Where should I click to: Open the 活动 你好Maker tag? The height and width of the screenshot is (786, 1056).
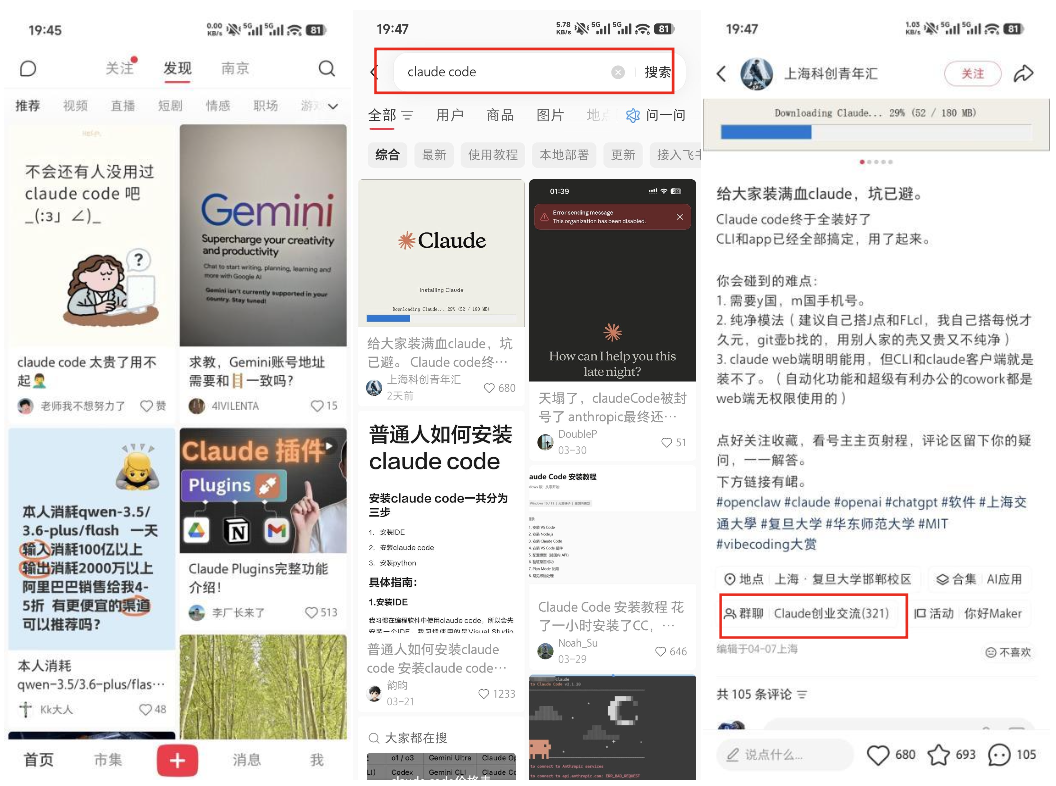click(x=968, y=614)
